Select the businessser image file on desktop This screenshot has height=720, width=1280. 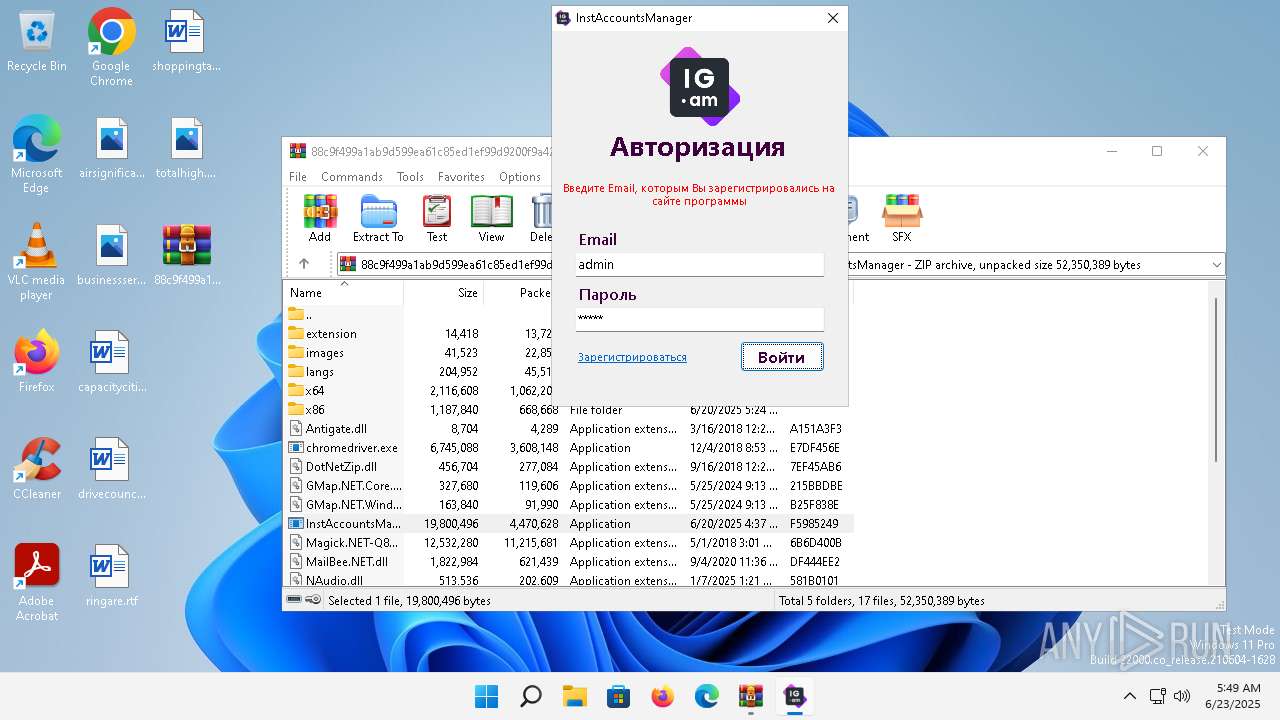(111, 255)
